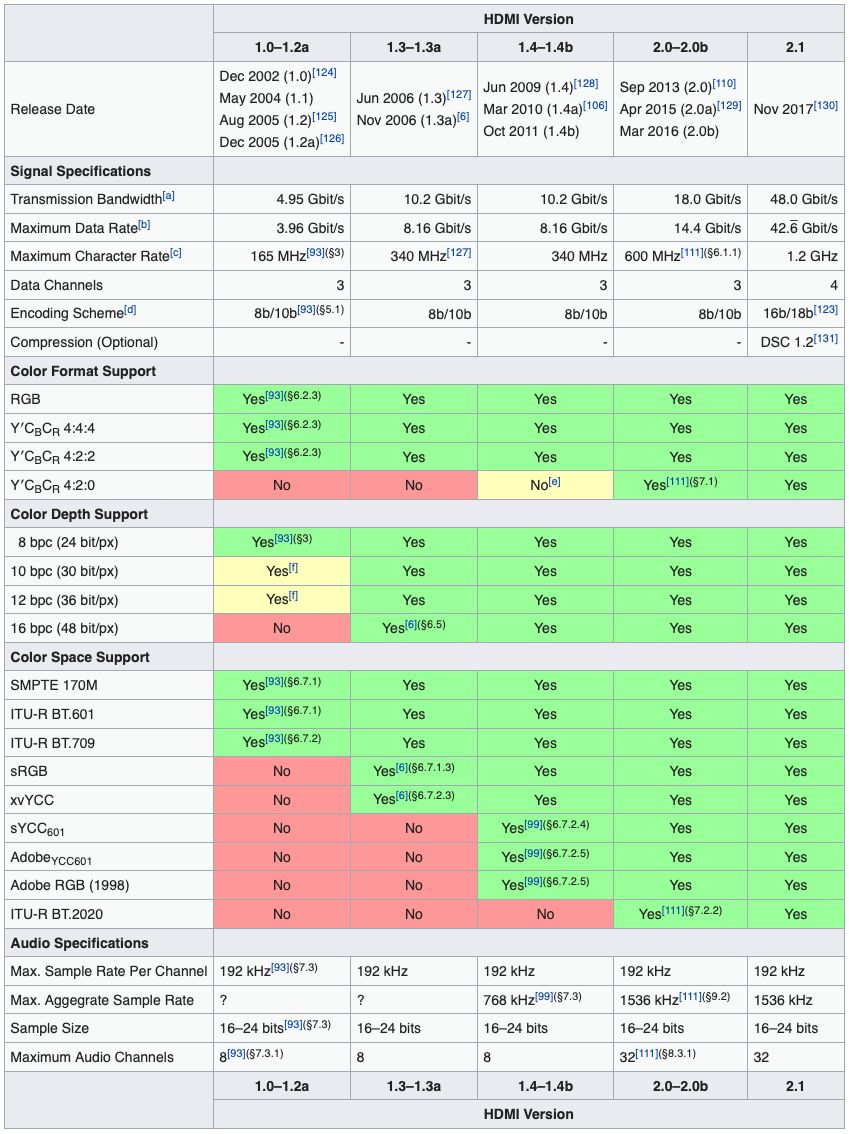Follow citation 127 beside Jun 2006 (1.3)
The width and height of the screenshot is (849, 1134).
(x=459, y=94)
